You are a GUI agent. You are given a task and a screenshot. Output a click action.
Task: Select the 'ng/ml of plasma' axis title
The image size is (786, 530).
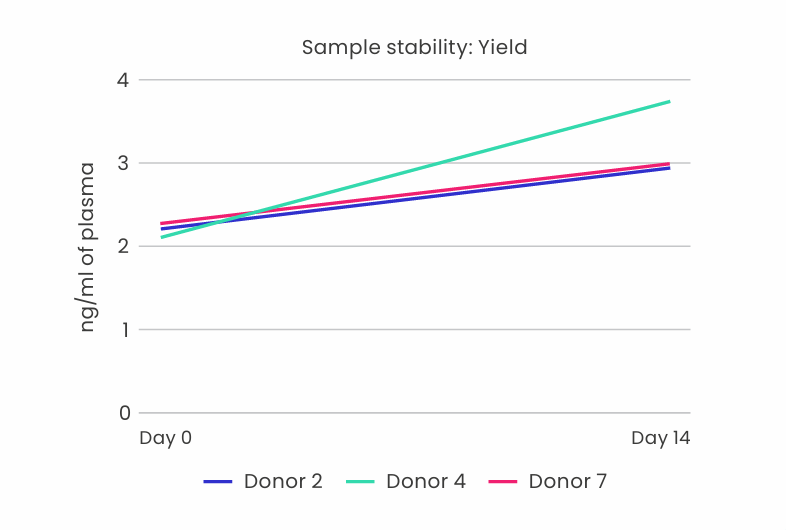[x=88, y=246]
